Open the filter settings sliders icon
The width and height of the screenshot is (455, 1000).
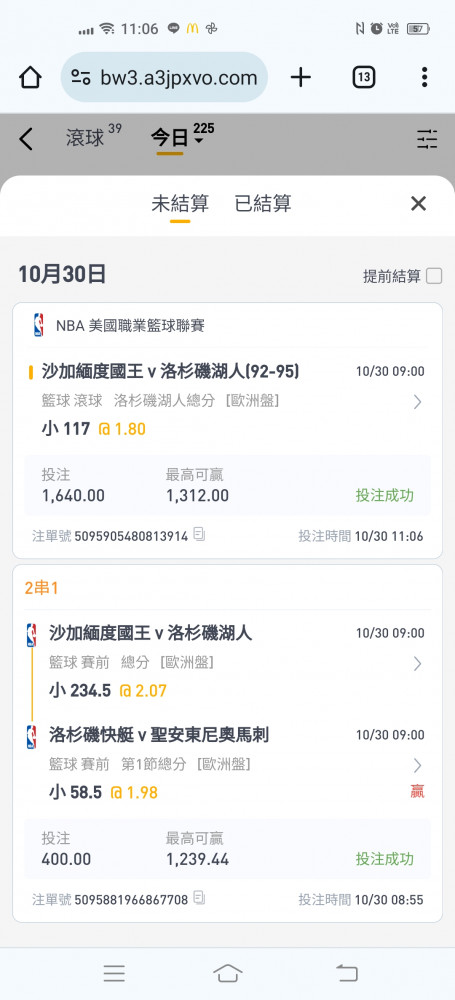pos(427,138)
